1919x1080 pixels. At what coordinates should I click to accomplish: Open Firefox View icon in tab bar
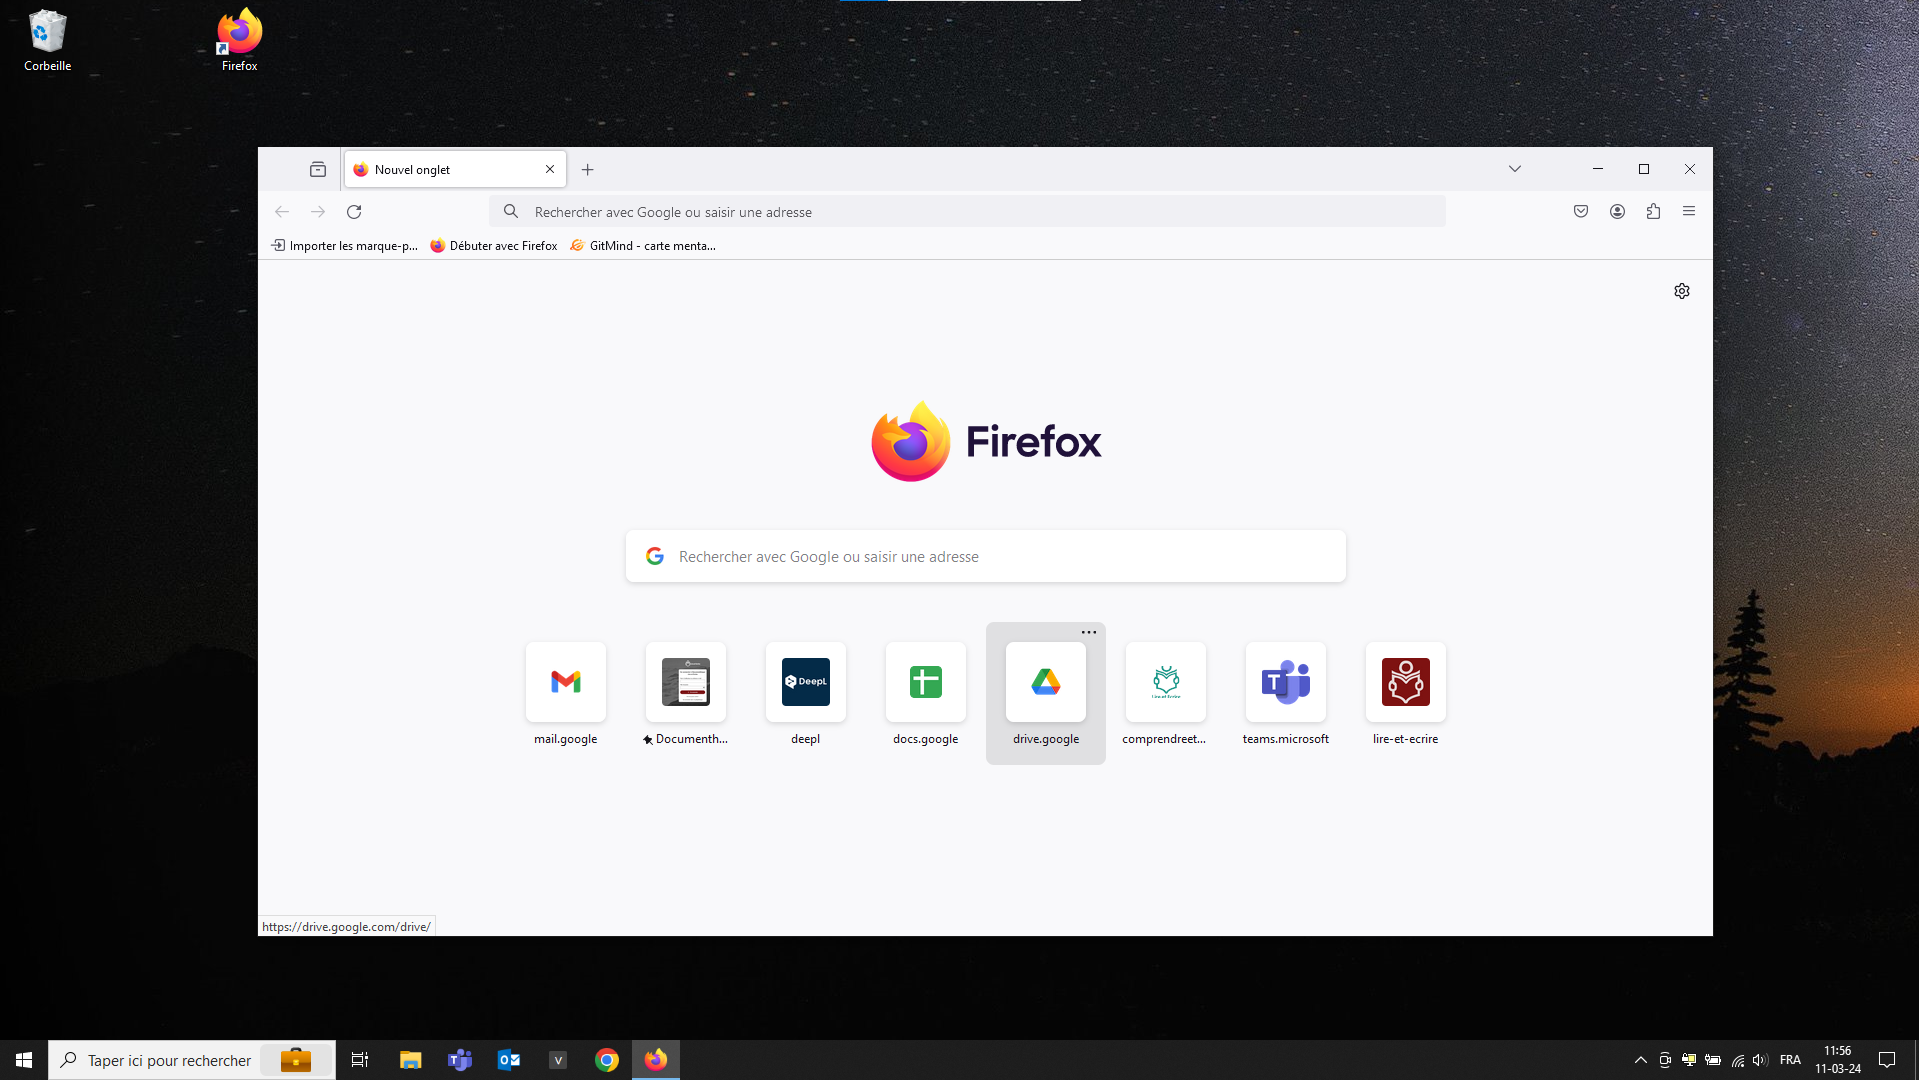point(318,170)
